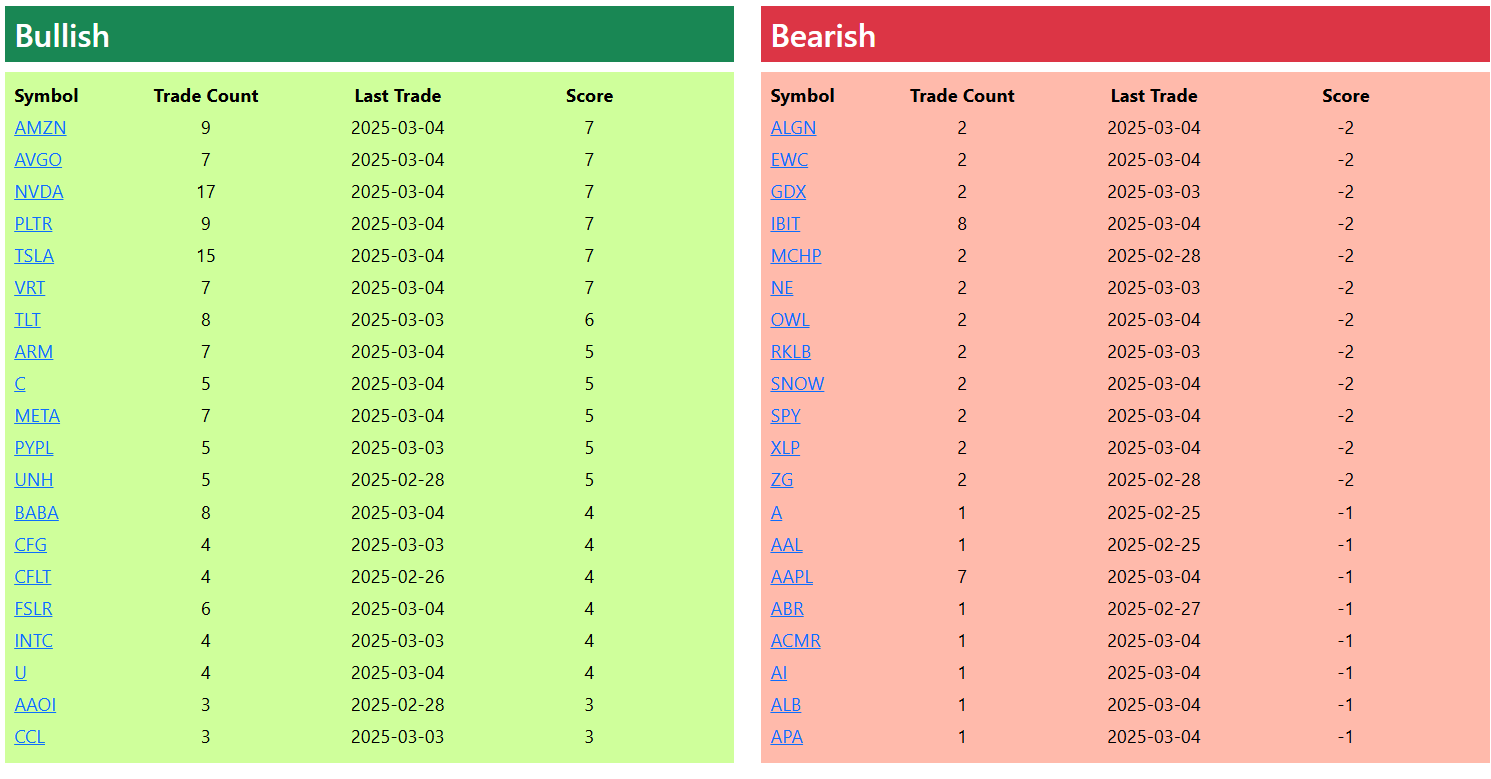Image resolution: width=1491 pixels, height=779 pixels.
Task: Click the Bearish table Symbol header
Action: [x=802, y=96]
